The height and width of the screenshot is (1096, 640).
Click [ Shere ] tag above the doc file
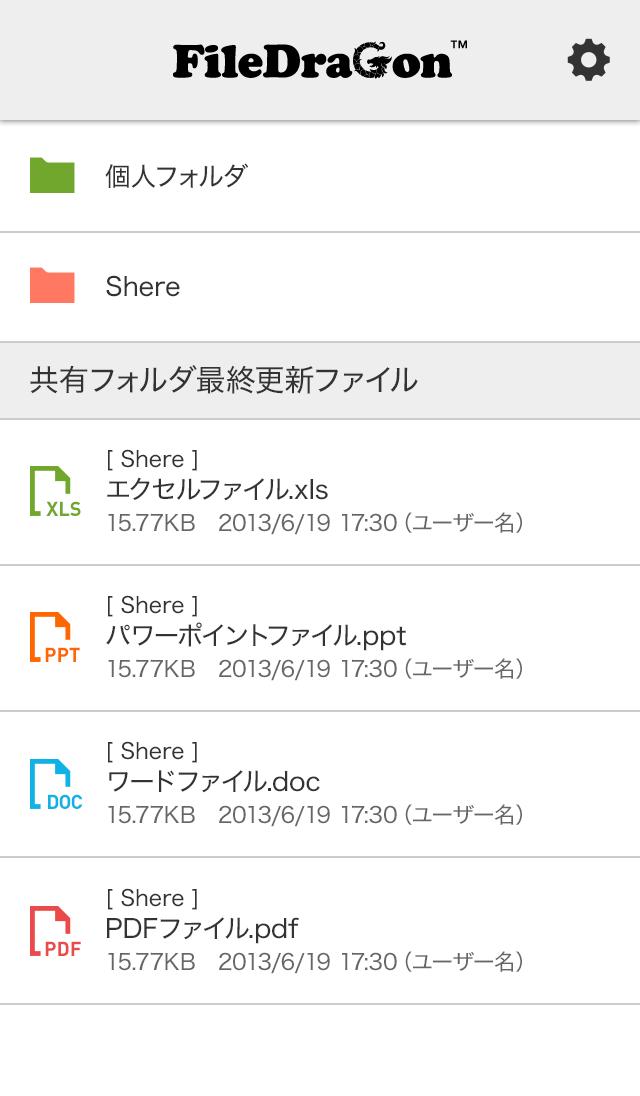pyautogui.click(x=152, y=751)
